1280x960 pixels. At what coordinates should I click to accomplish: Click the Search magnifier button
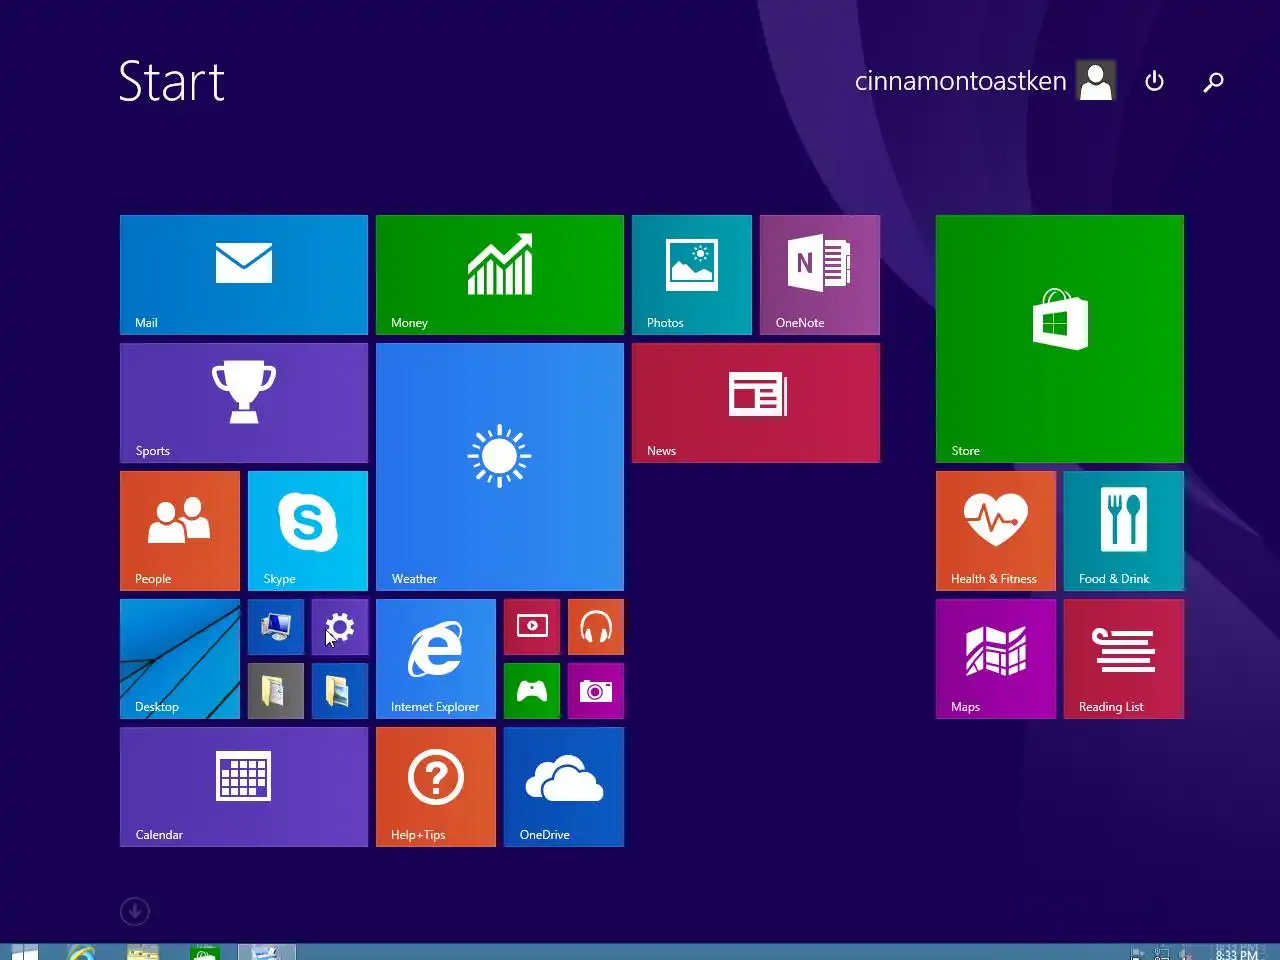coord(1213,81)
